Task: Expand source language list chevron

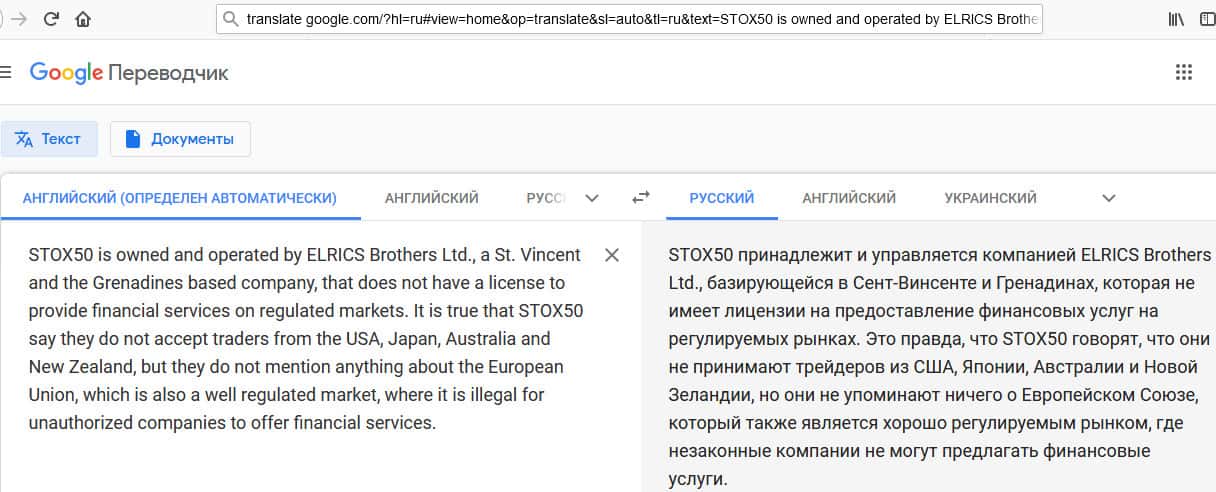Action: 592,198
